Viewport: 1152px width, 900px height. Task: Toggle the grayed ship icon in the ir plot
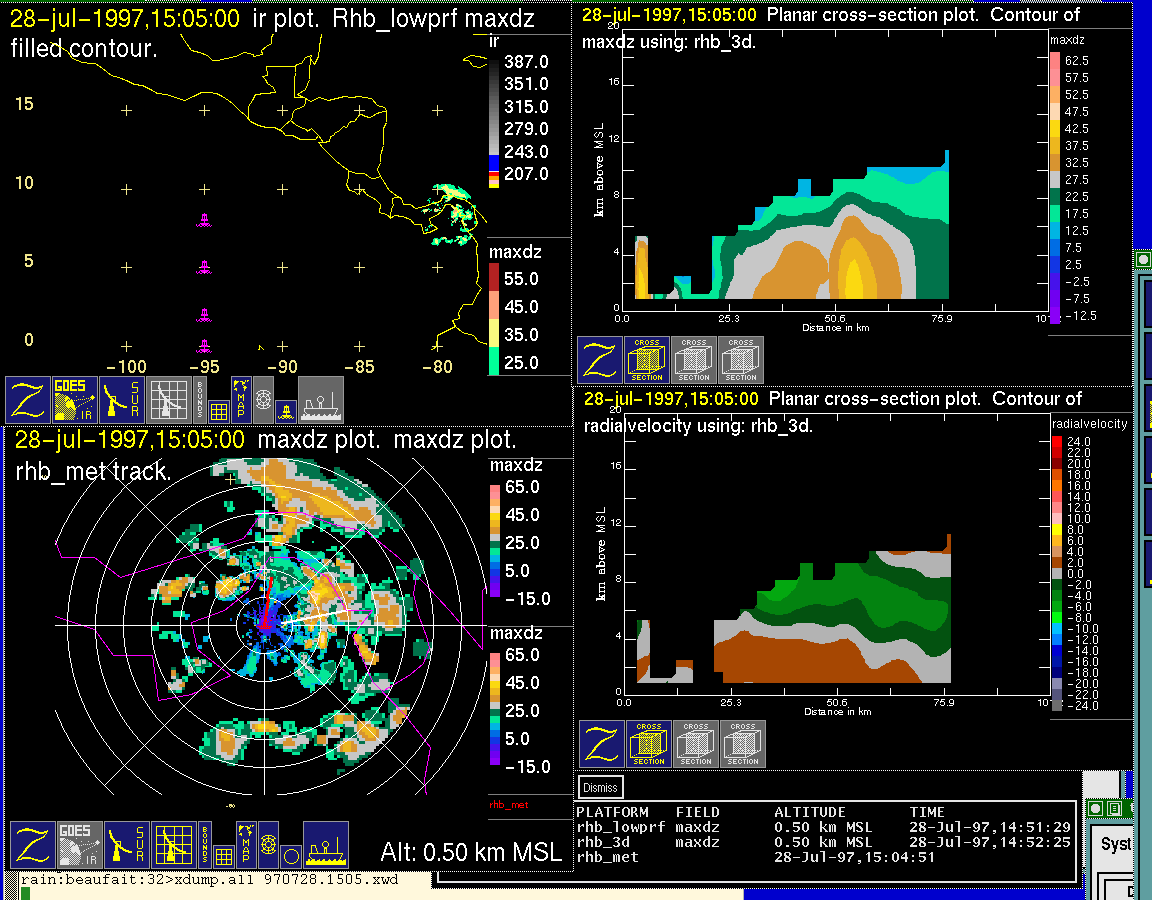pos(321,400)
